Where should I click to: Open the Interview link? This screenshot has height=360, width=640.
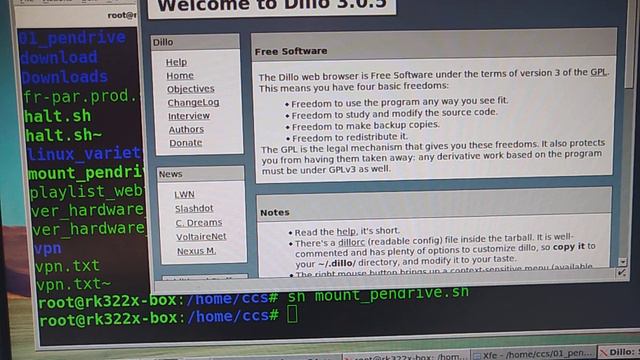[x=189, y=116]
